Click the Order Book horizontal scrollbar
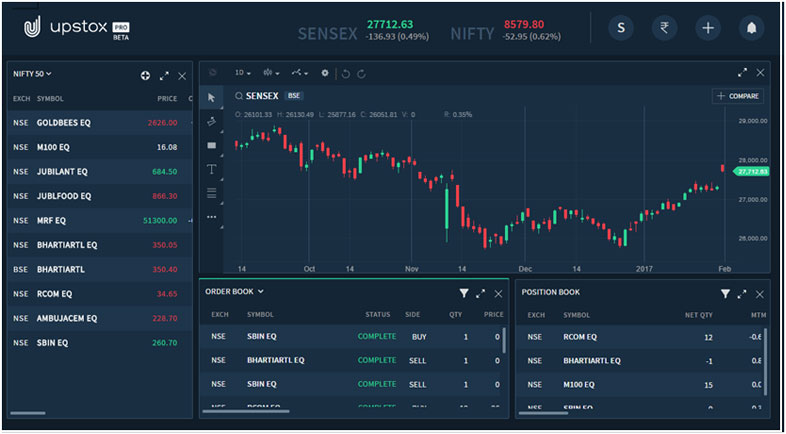The height and width of the screenshot is (434, 786). pyautogui.click(x=246, y=411)
